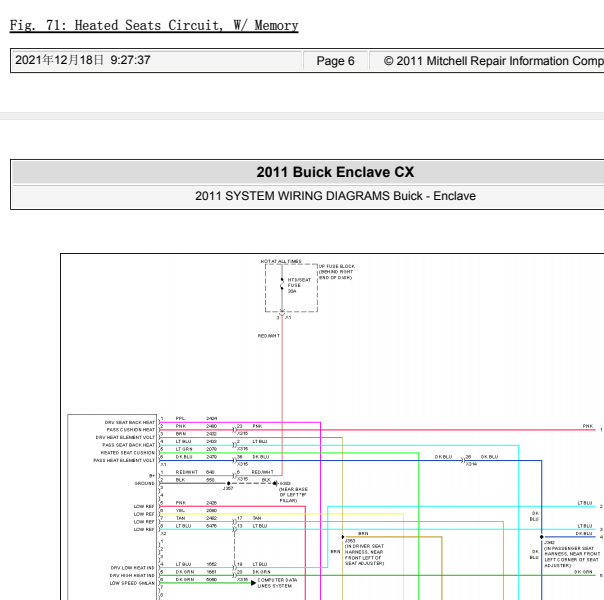Image resolution: width=604 pixels, height=600 pixels.
Task: Open the Fig. 71 Heated Seats Circuit link
Action: click(154, 25)
